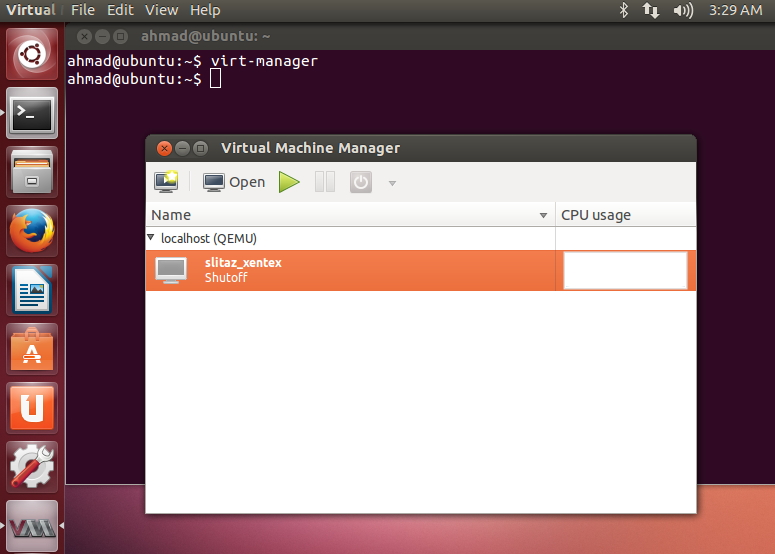The width and height of the screenshot is (775, 554).
Task: Open Ubuntu Software Center in launcher
Action: 33,350
